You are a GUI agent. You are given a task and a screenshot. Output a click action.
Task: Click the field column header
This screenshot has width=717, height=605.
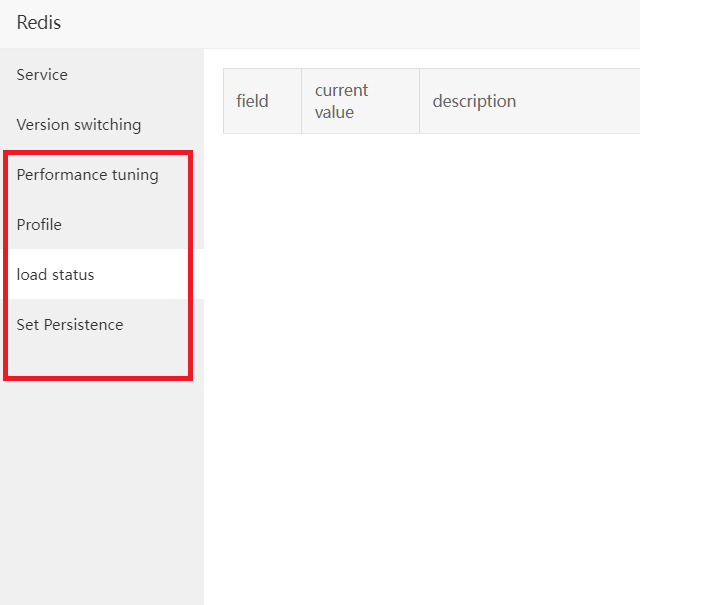point(253,101)
